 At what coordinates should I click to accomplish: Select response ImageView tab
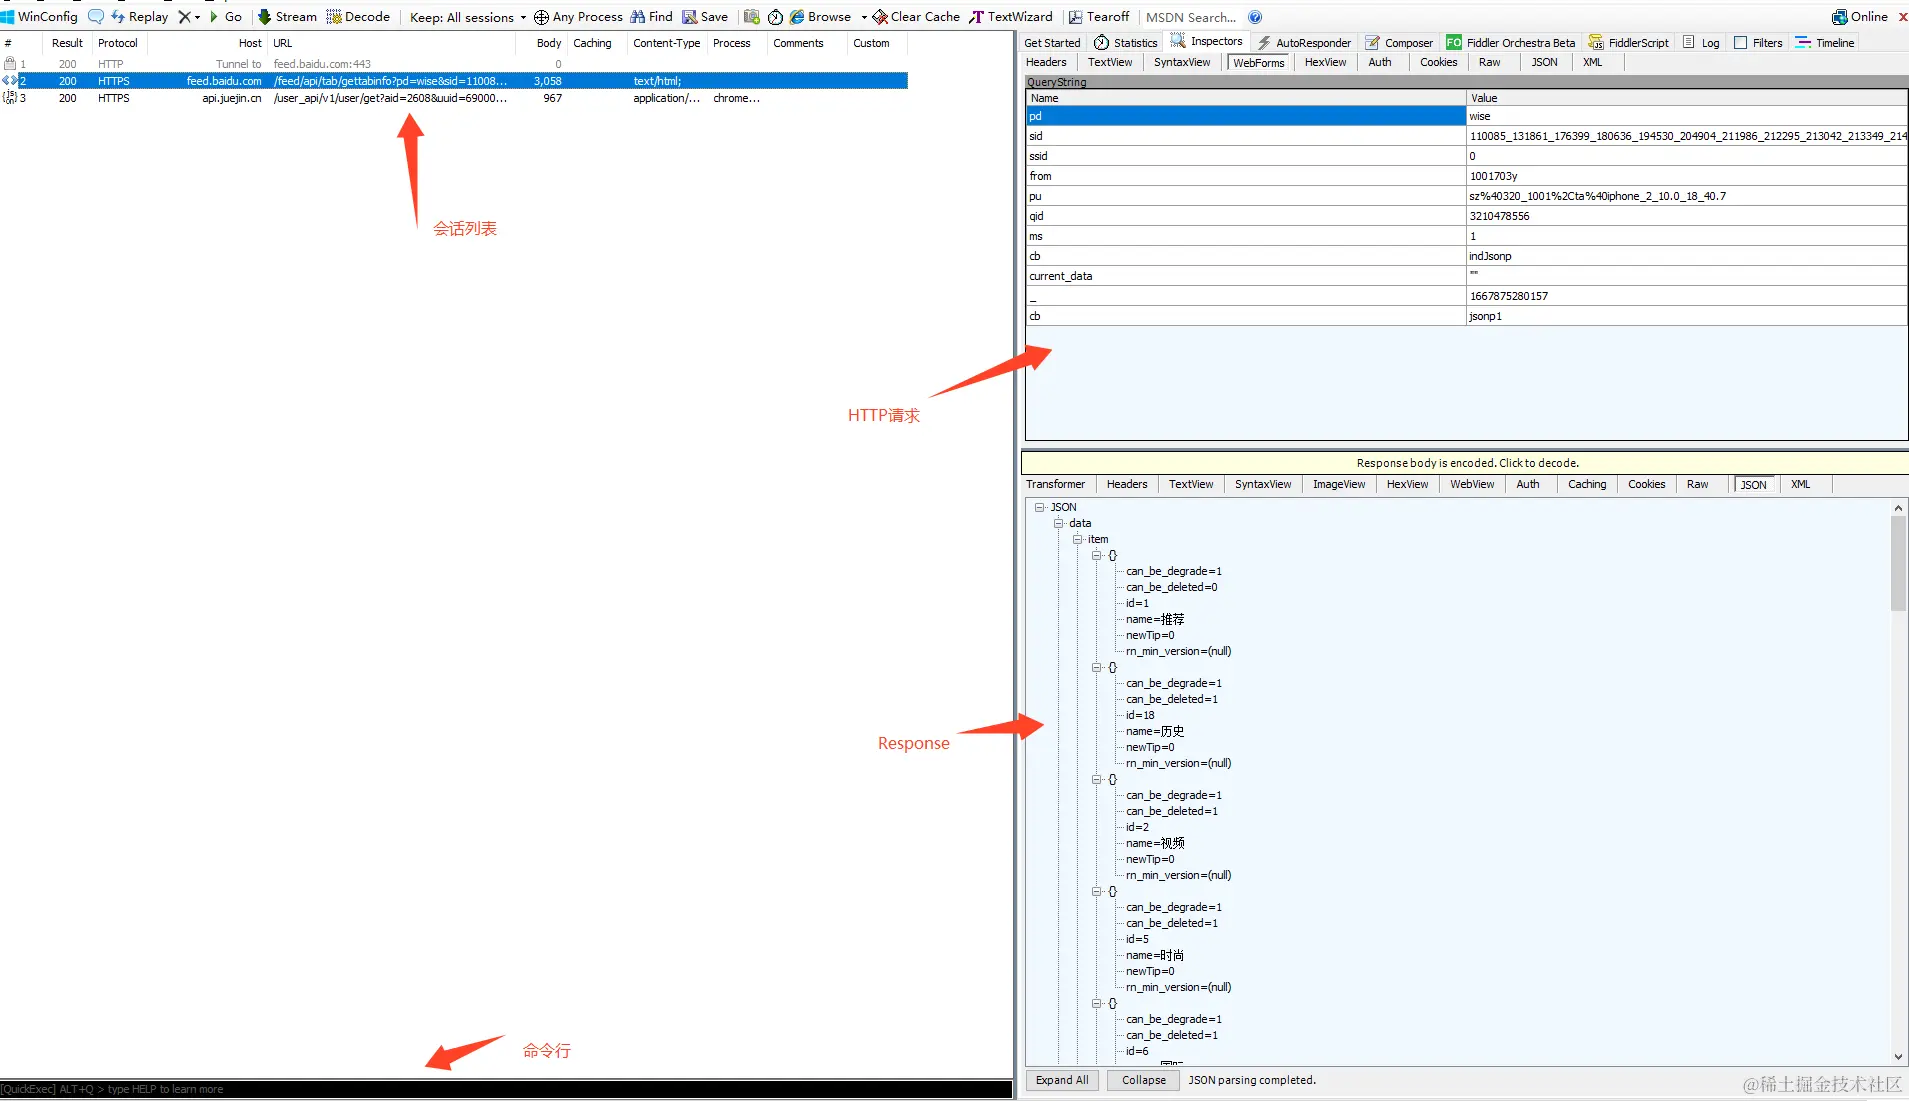(x=1338, y=484)
